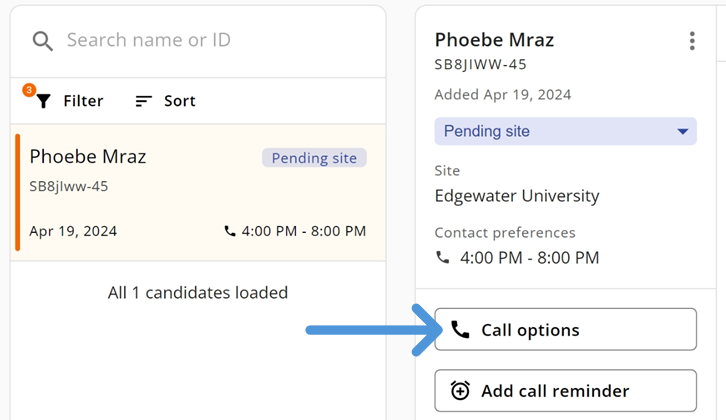Image resolution: width=726 pixels, height=420 pixels.
Task: Click the Add call reminder button
Action: 565,391
